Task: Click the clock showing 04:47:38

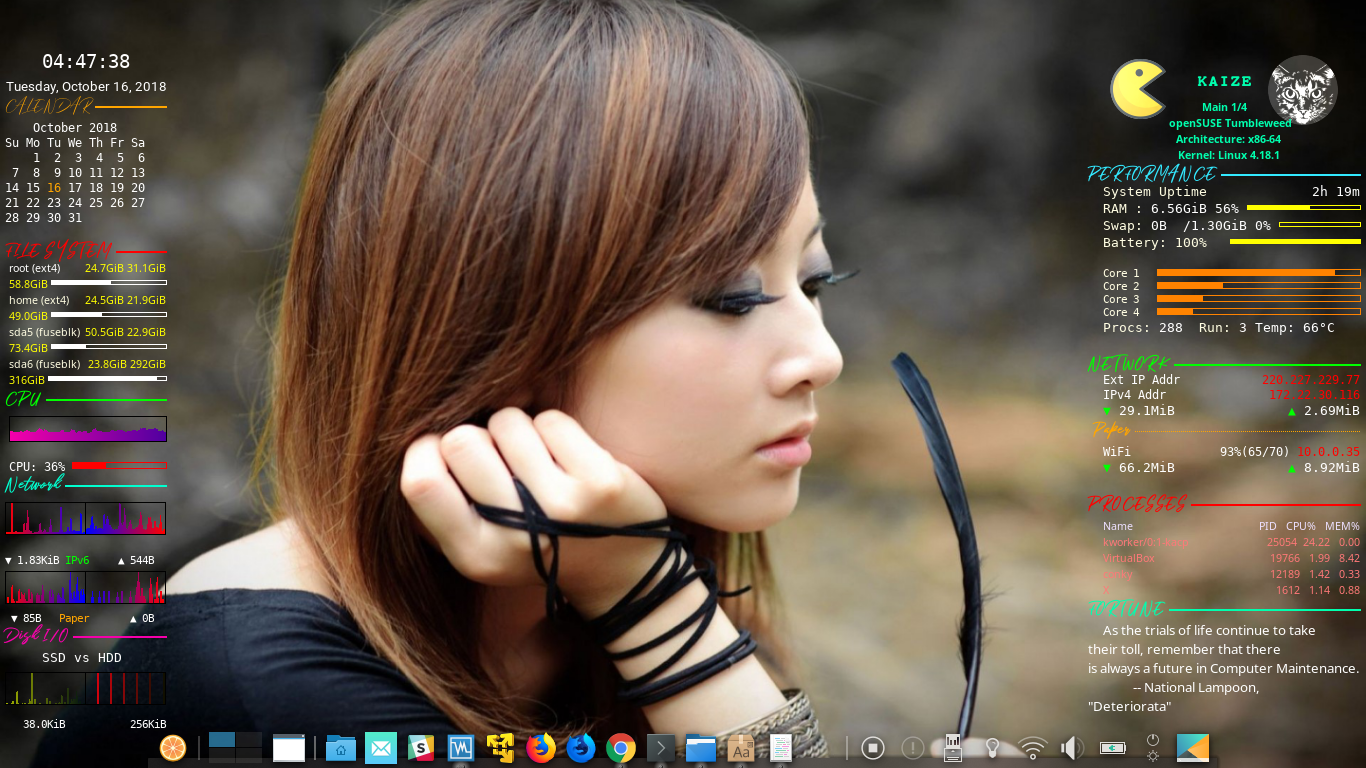Action: 86,61
